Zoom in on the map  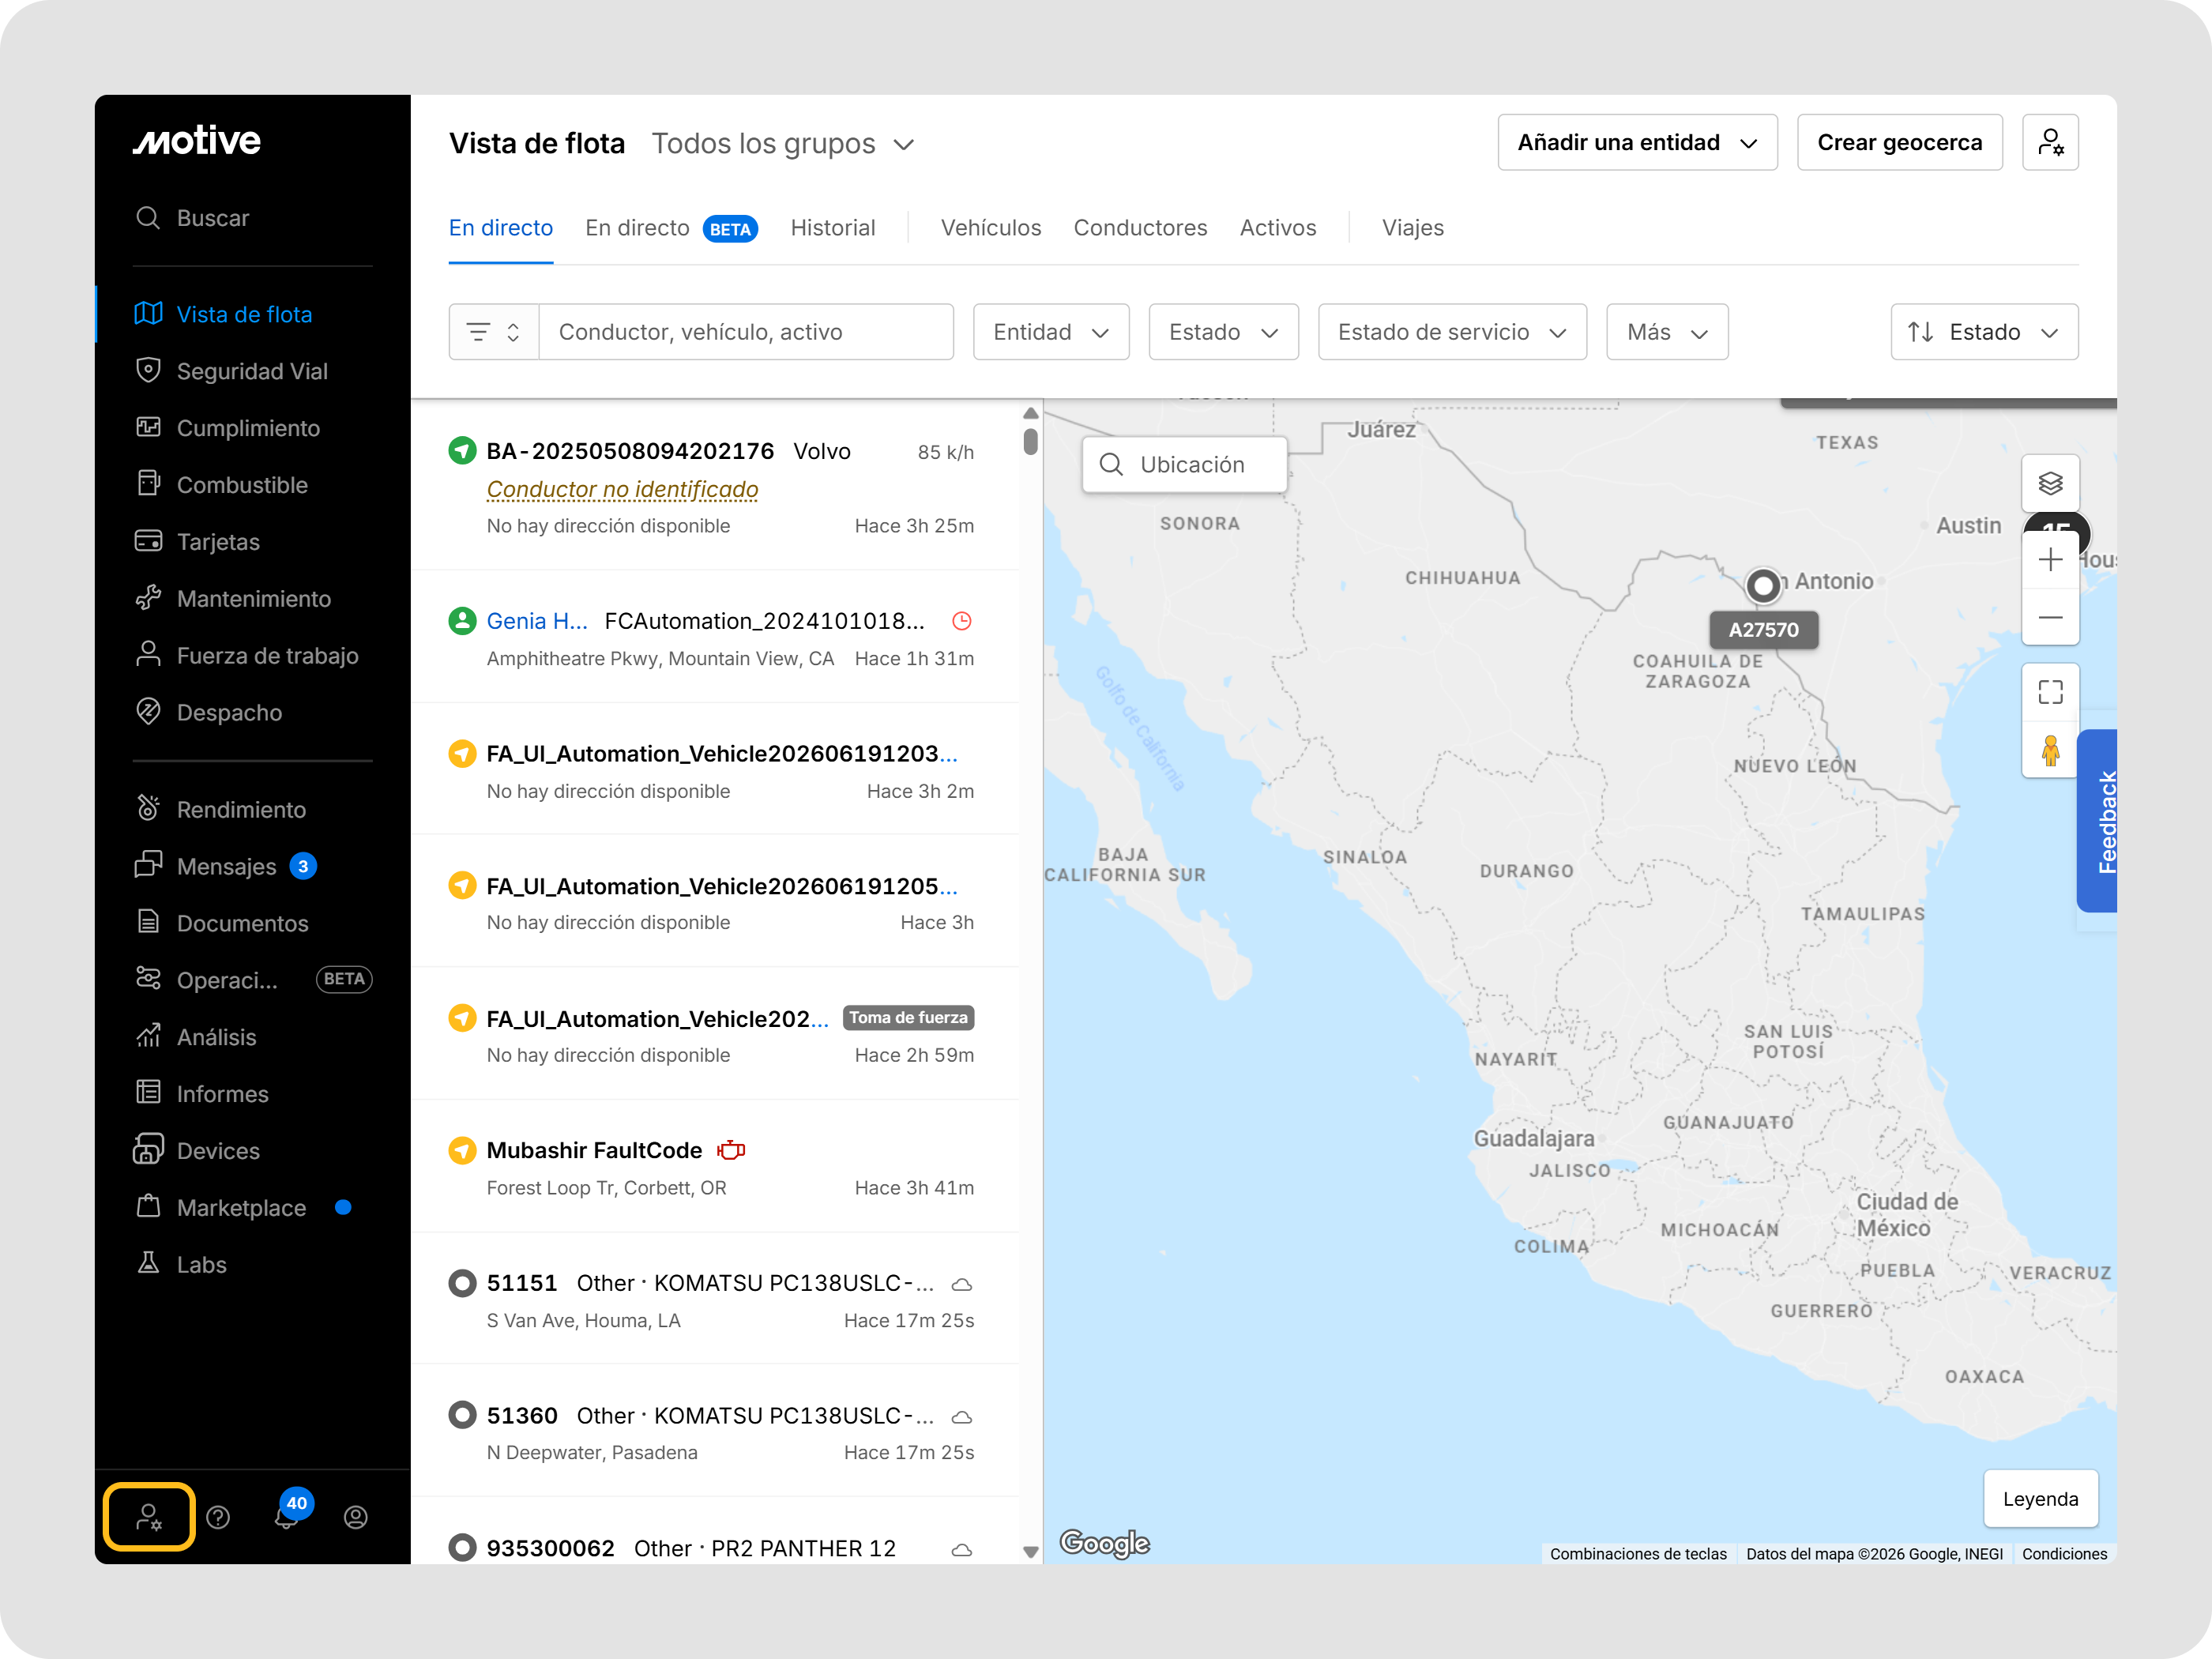2050,560
